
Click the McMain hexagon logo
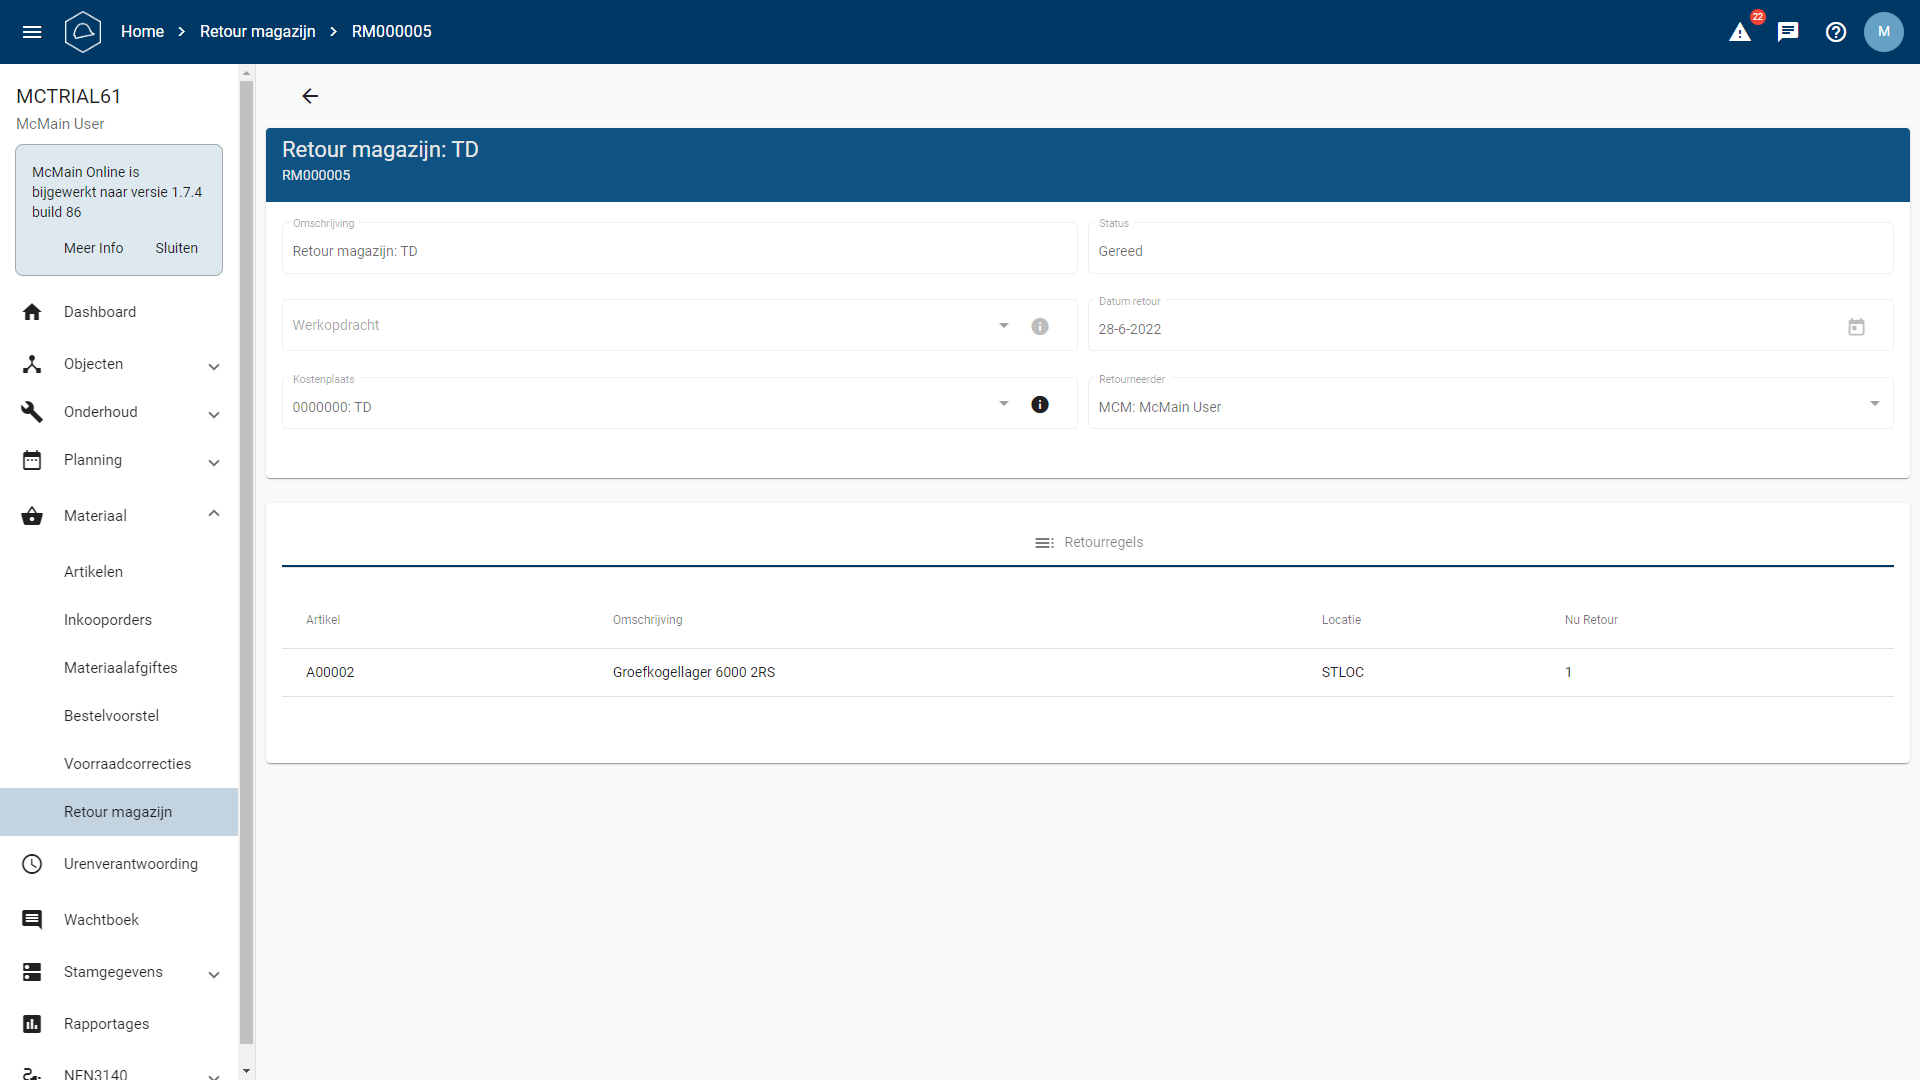(83, 32)
